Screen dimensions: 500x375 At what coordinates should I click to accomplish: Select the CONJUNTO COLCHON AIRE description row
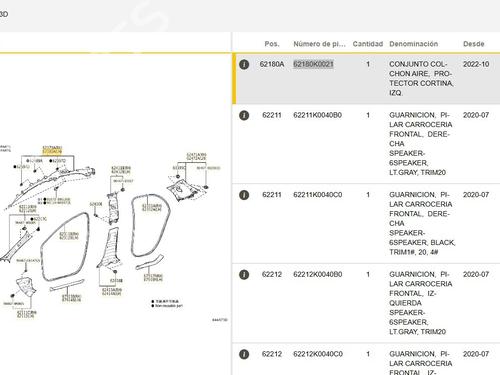pos(366,79)
